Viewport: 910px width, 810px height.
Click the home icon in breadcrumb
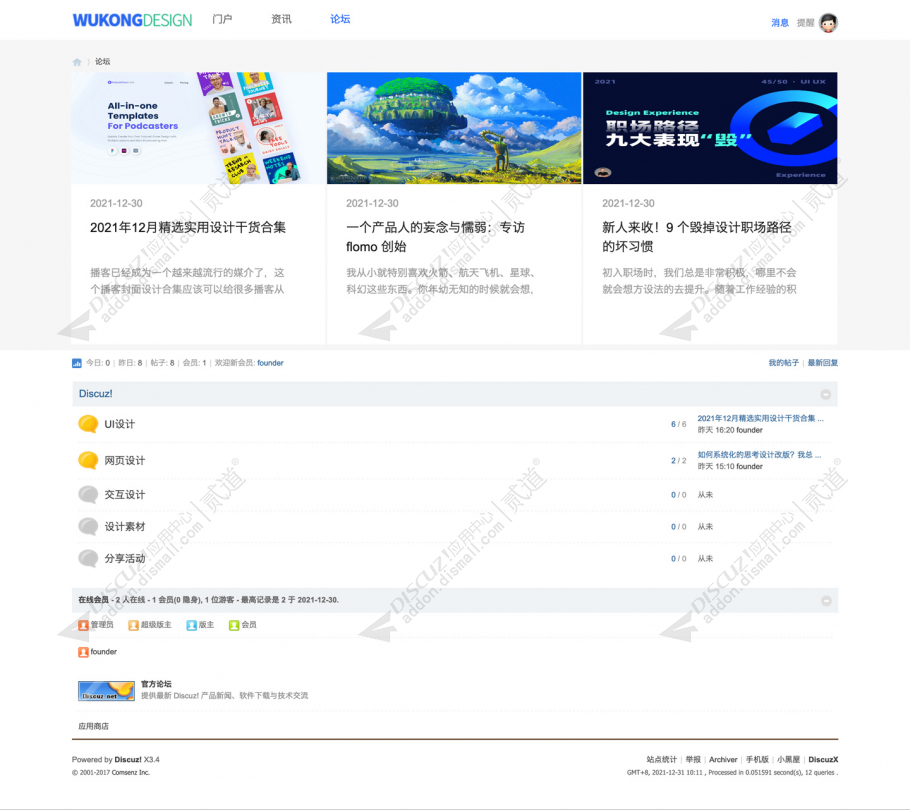[x=77, y=62]
